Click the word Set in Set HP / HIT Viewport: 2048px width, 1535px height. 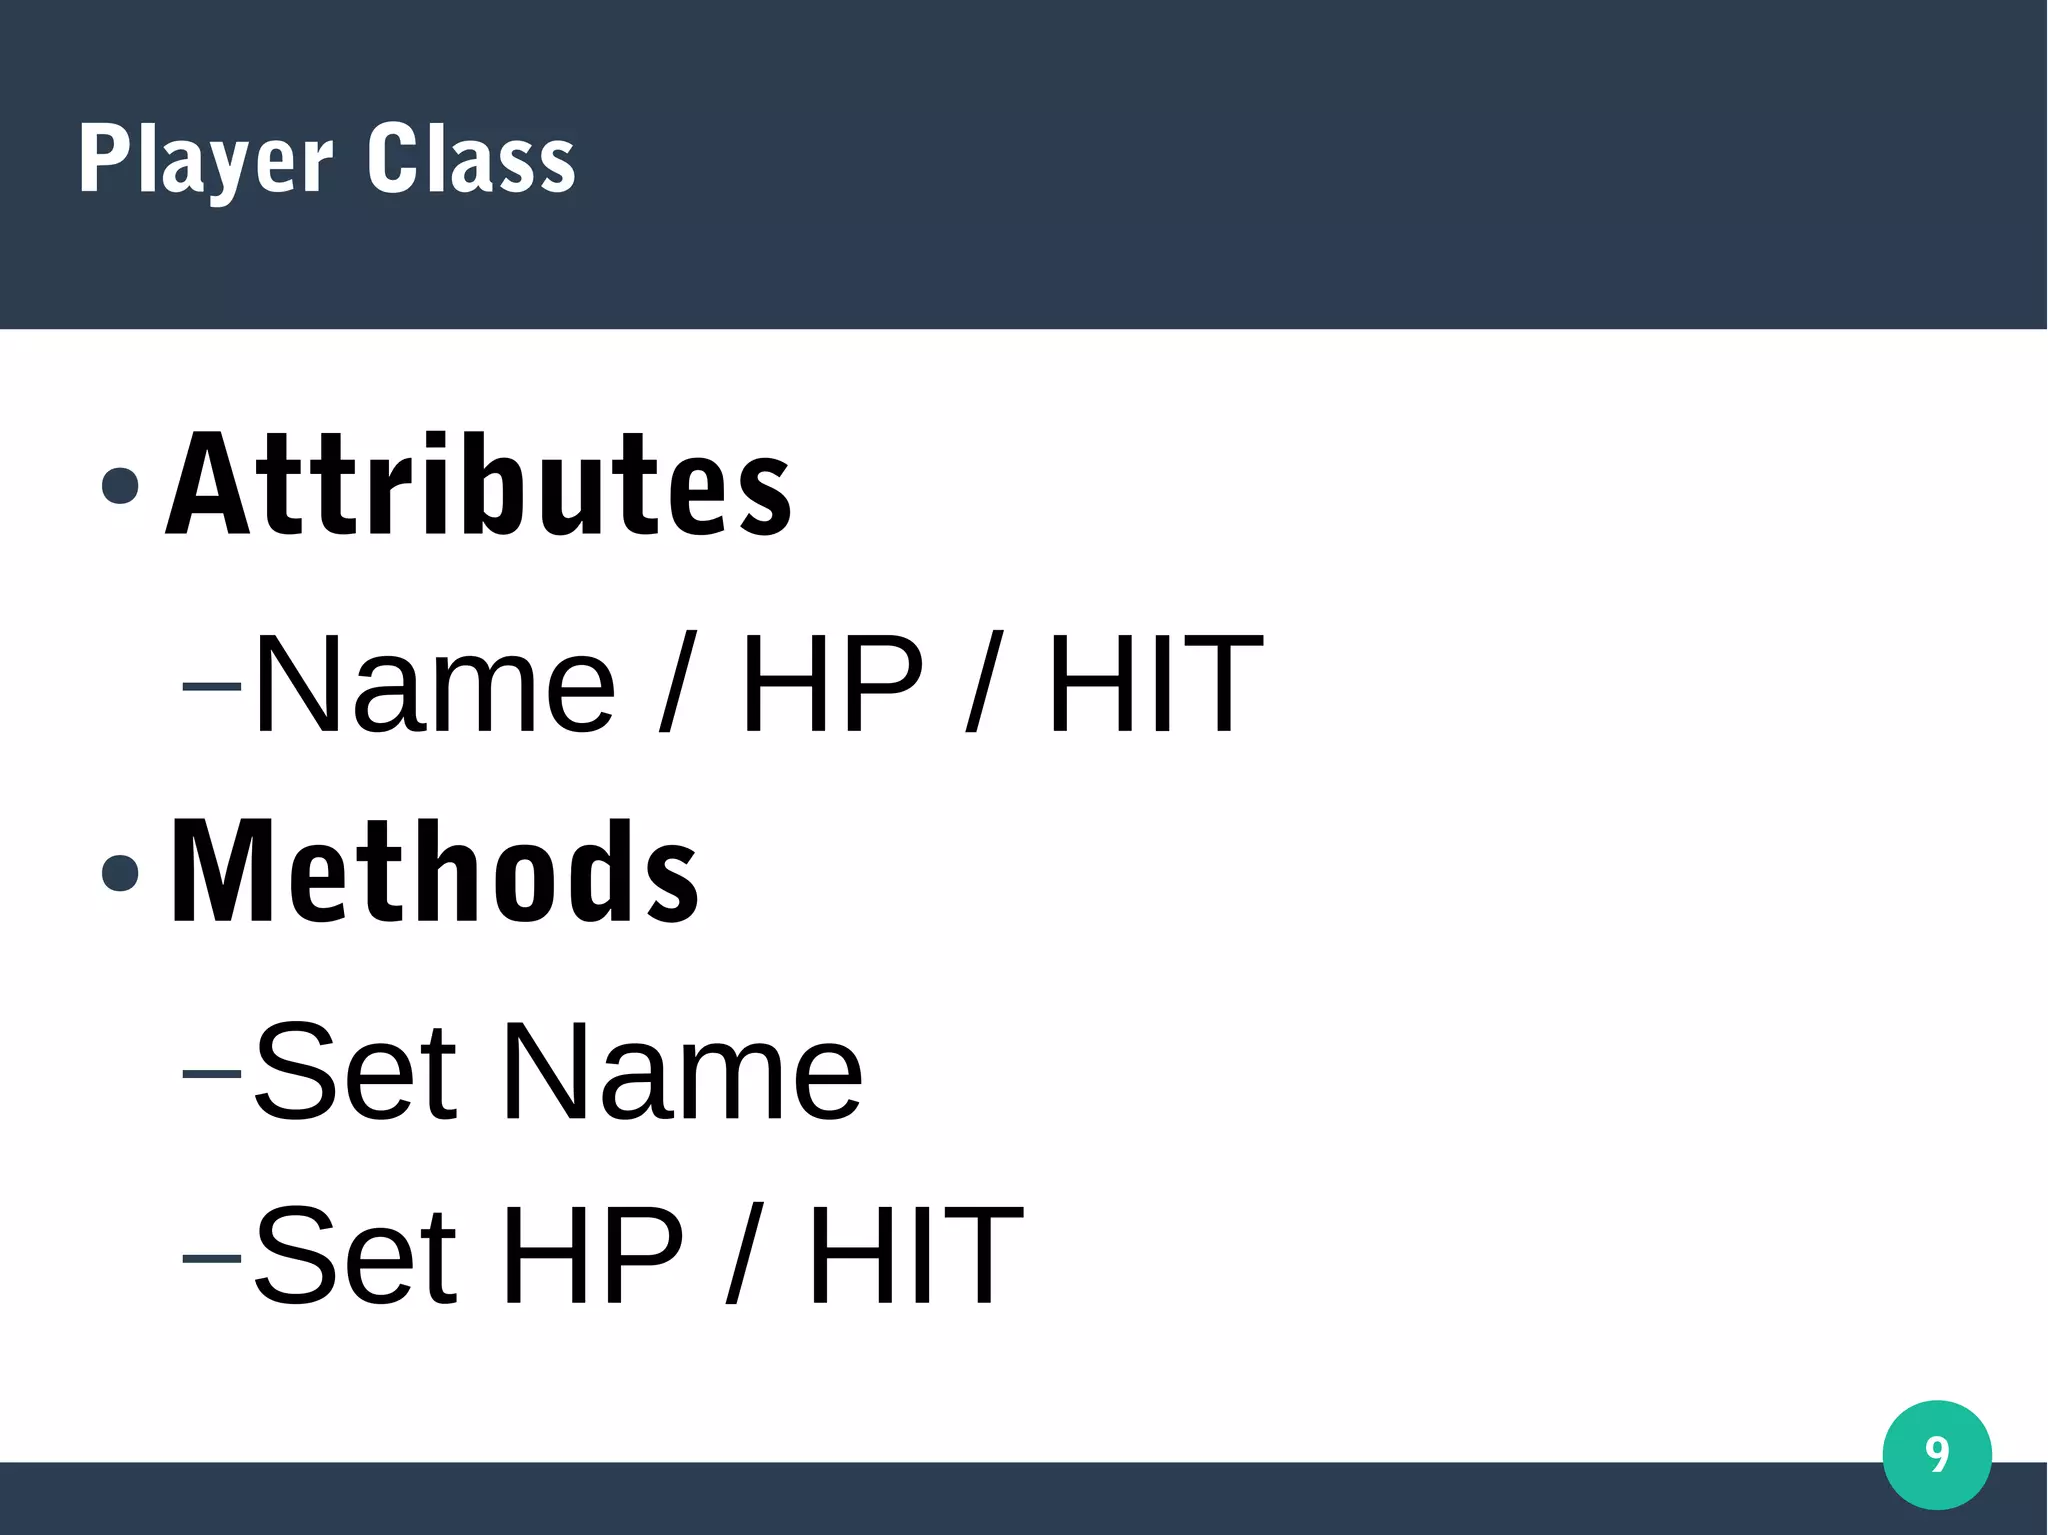coord(356,1254)
